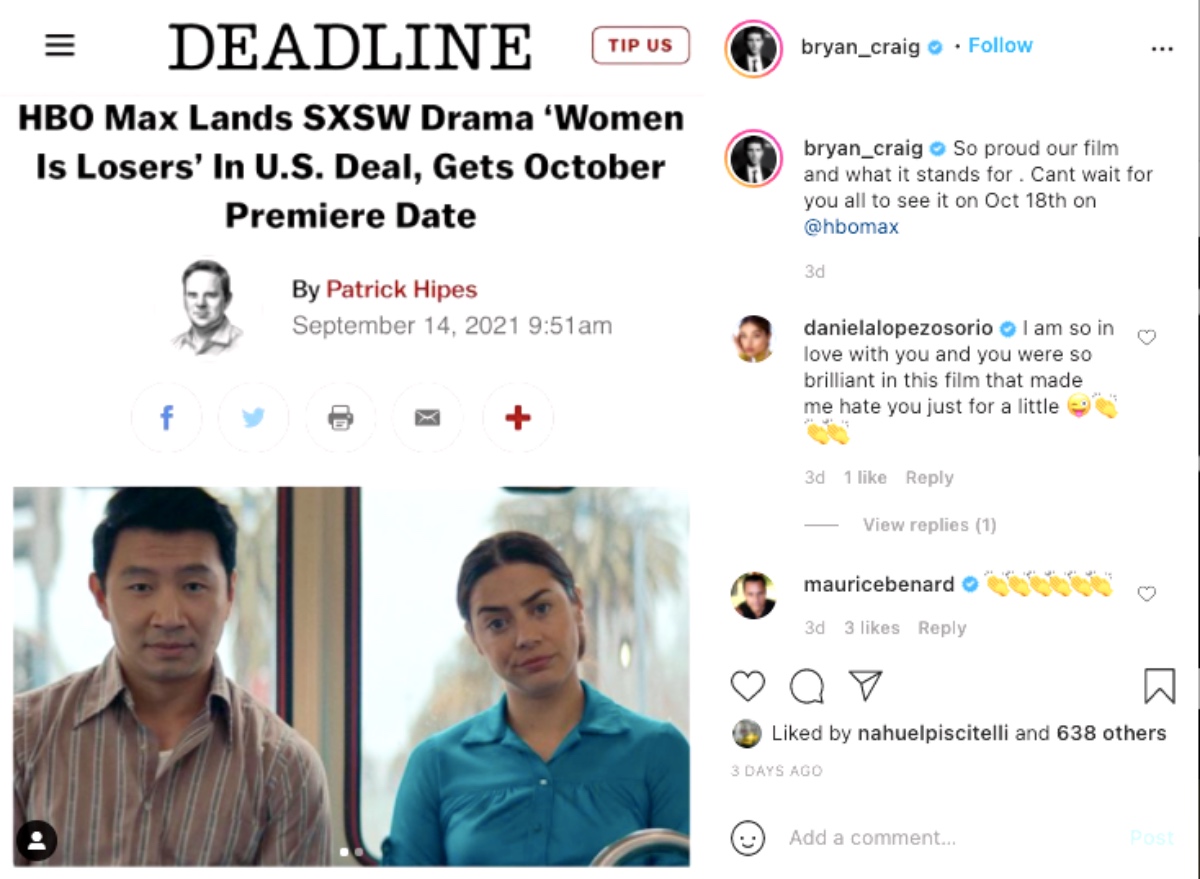Open author Patrick Hipes link

pos(401,290)
